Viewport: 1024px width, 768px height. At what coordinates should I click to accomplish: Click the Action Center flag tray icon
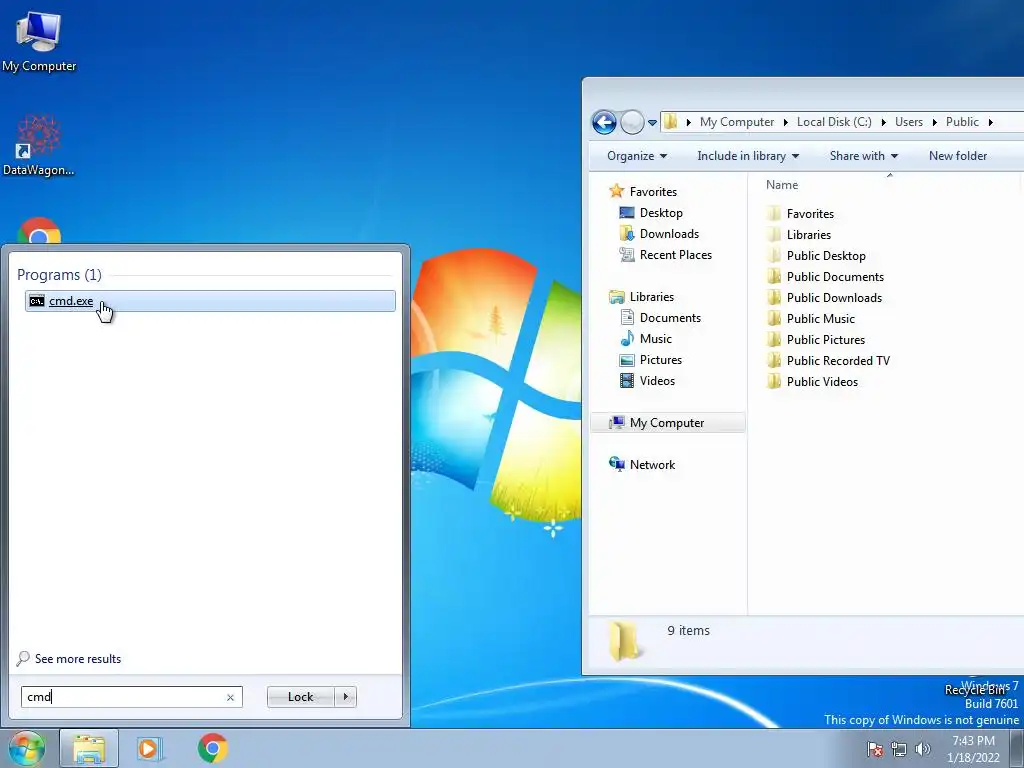(875, 749)
